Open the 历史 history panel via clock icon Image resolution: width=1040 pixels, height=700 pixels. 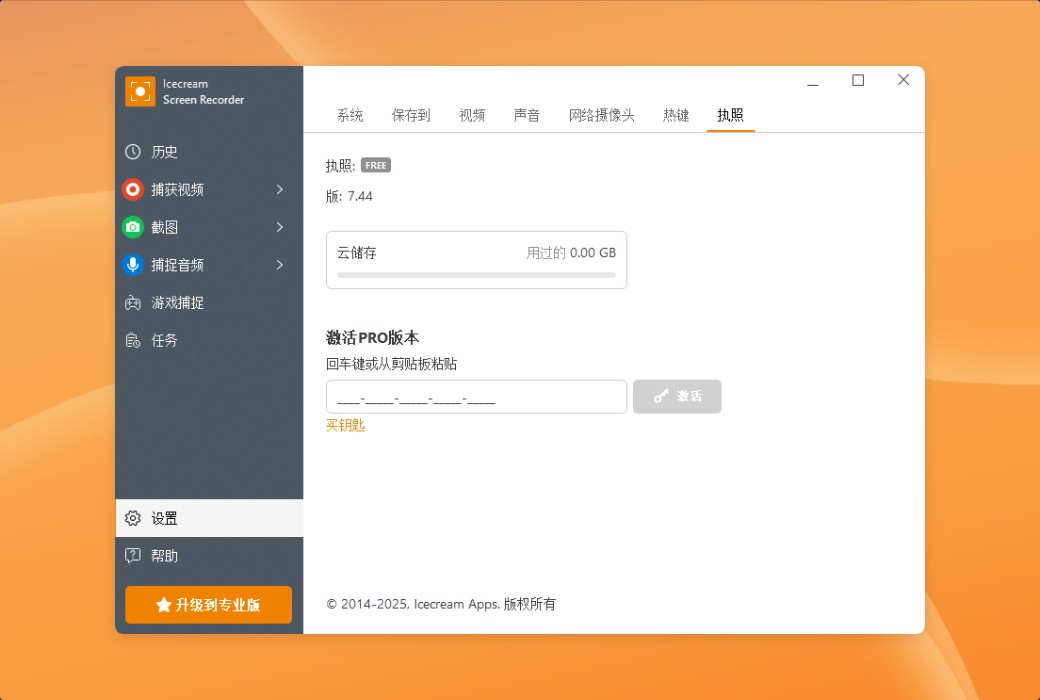pos(133,152)
